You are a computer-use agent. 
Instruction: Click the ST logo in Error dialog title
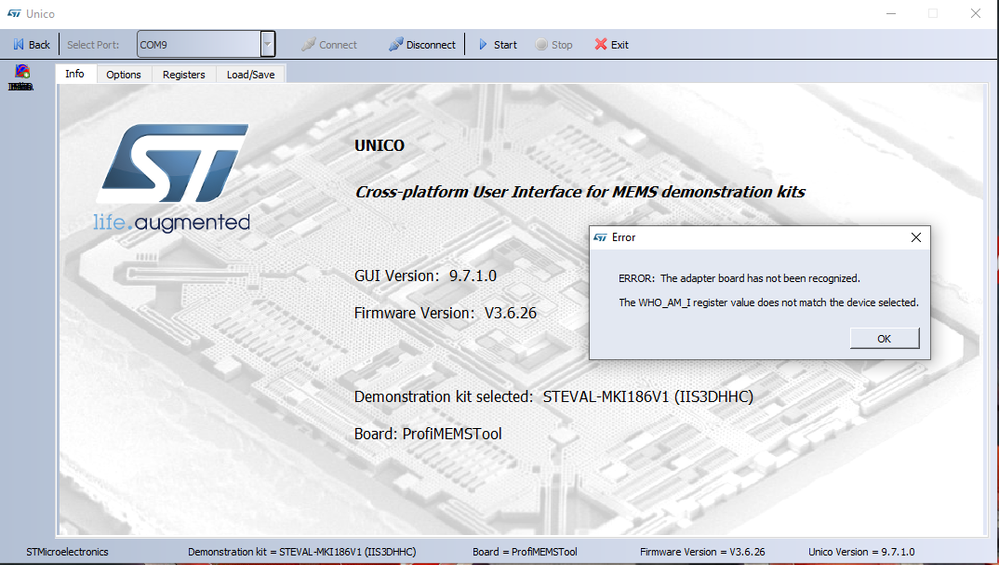click(600, 238)
